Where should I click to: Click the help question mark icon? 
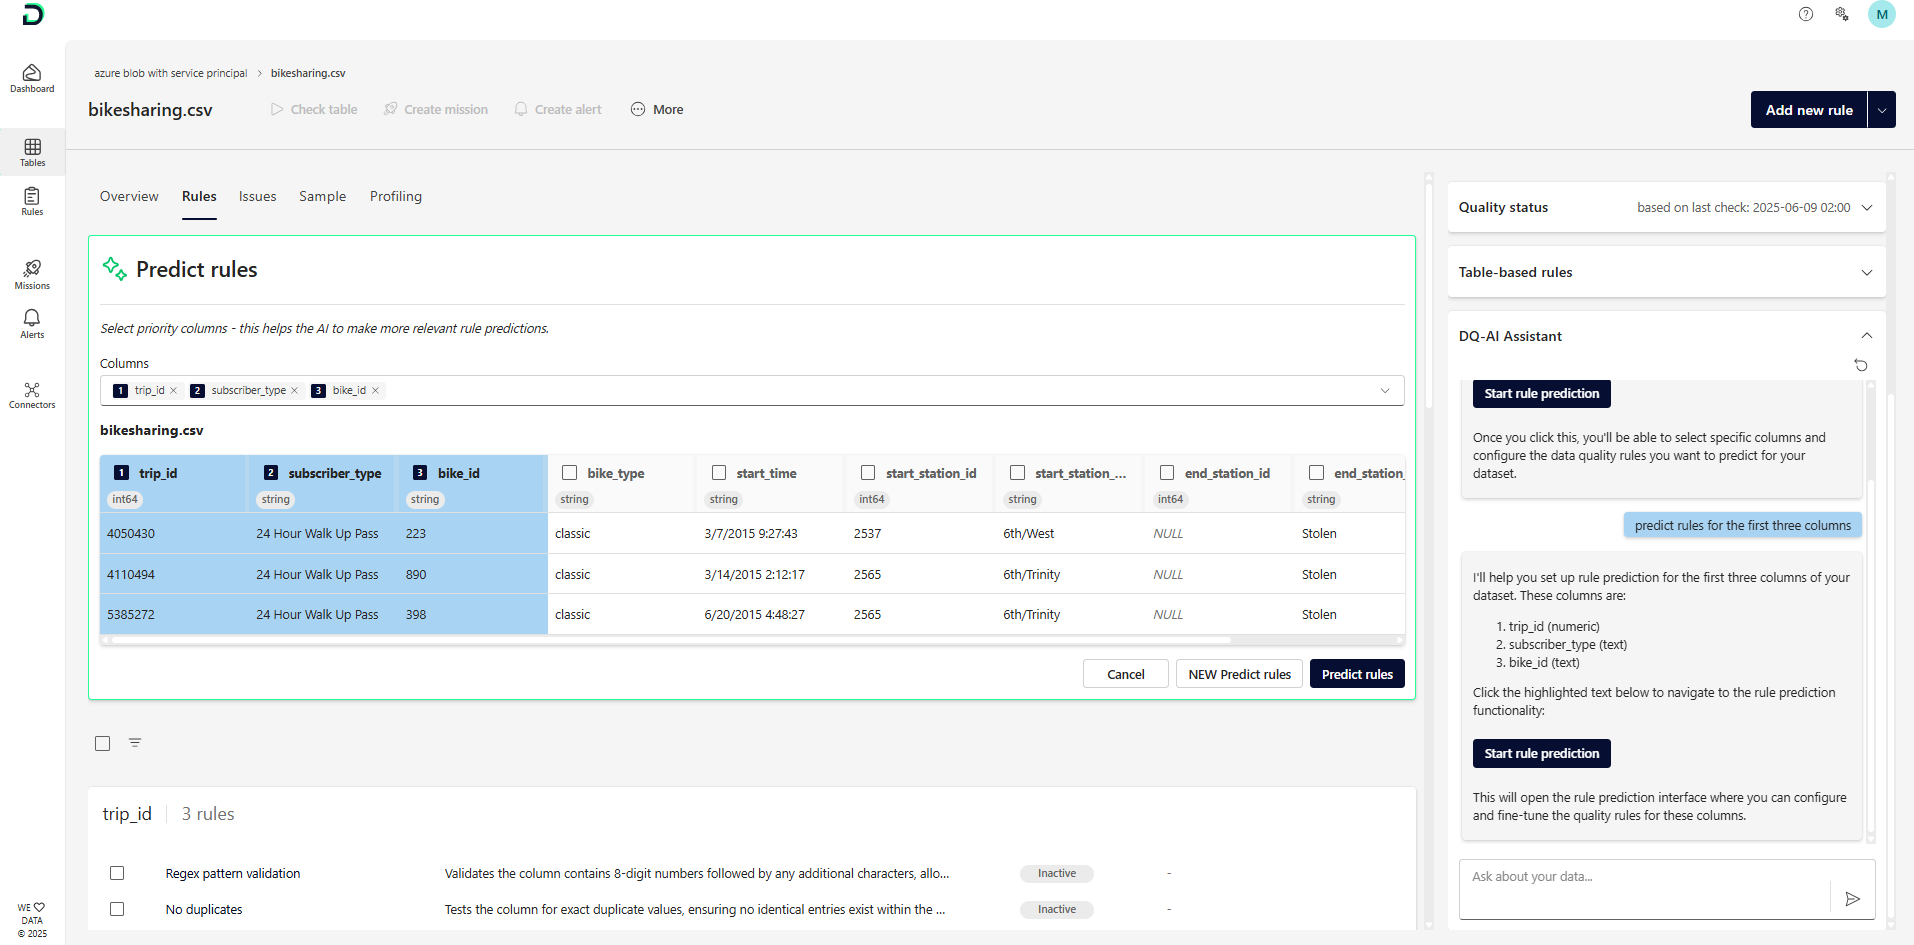[1805, 14]
